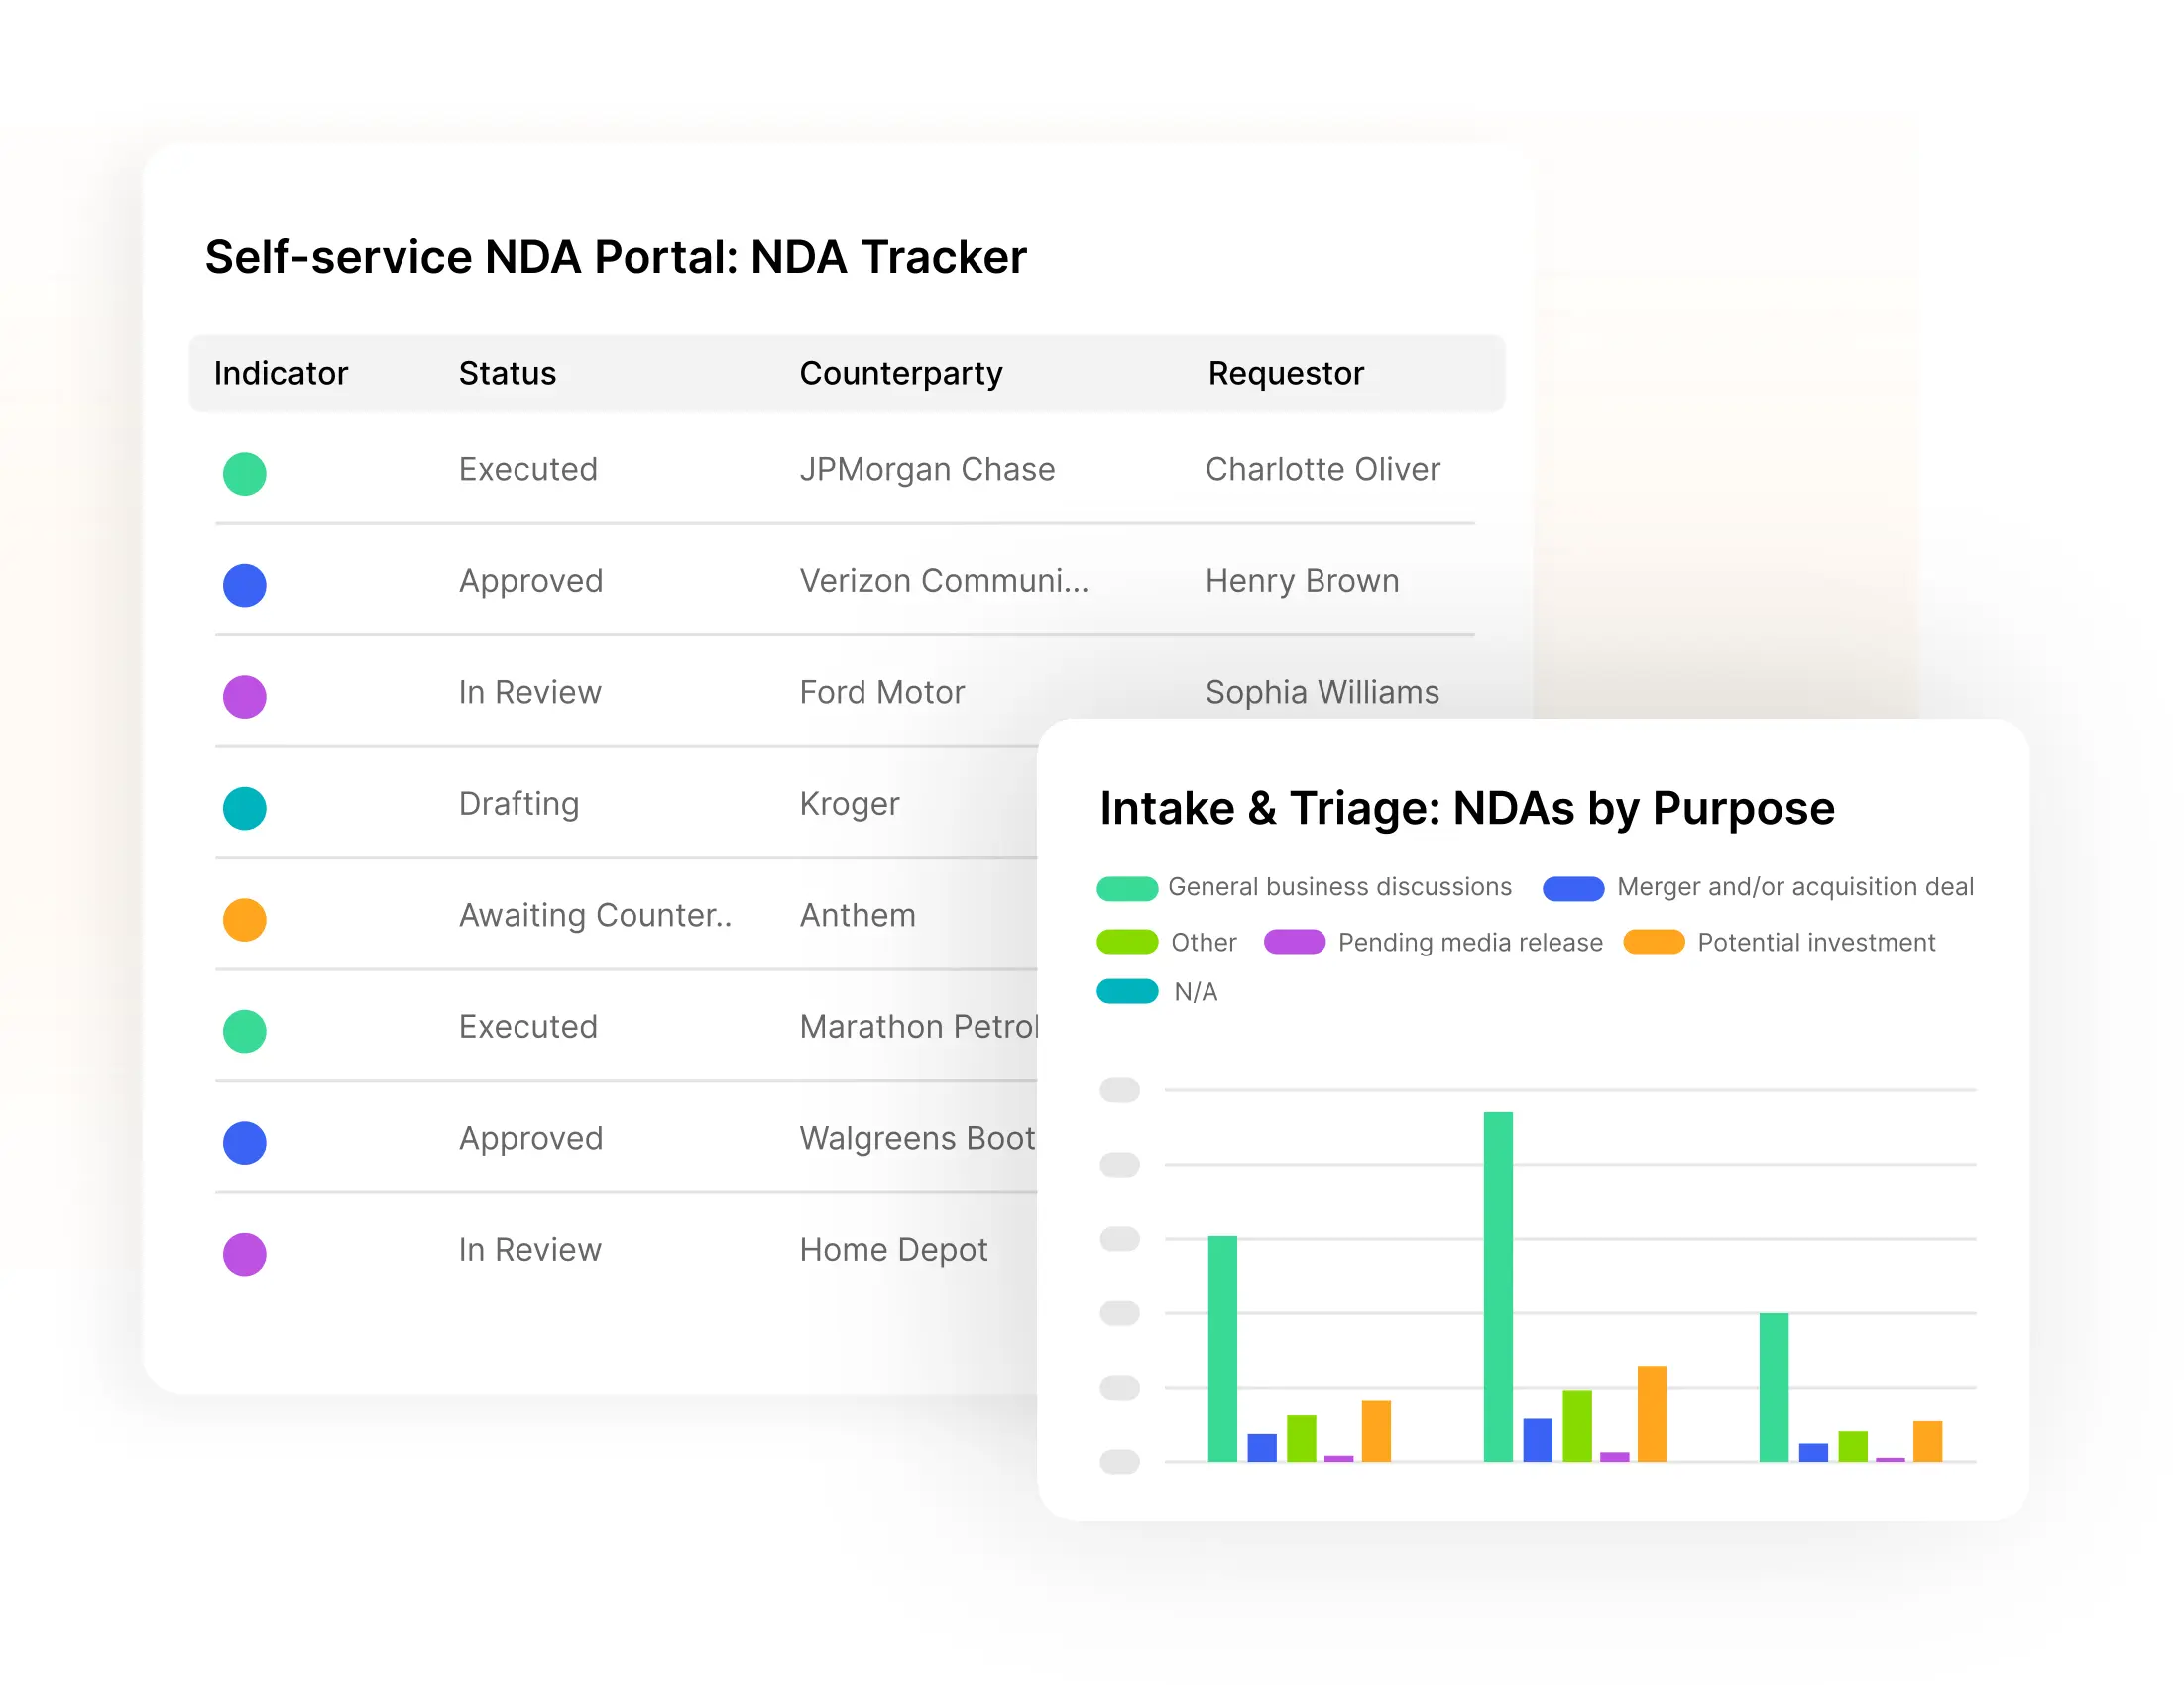This screenshot has width=2184, height=1685.
Task: Sort by Requestor column header
Action: click(x=1285, y=373)
